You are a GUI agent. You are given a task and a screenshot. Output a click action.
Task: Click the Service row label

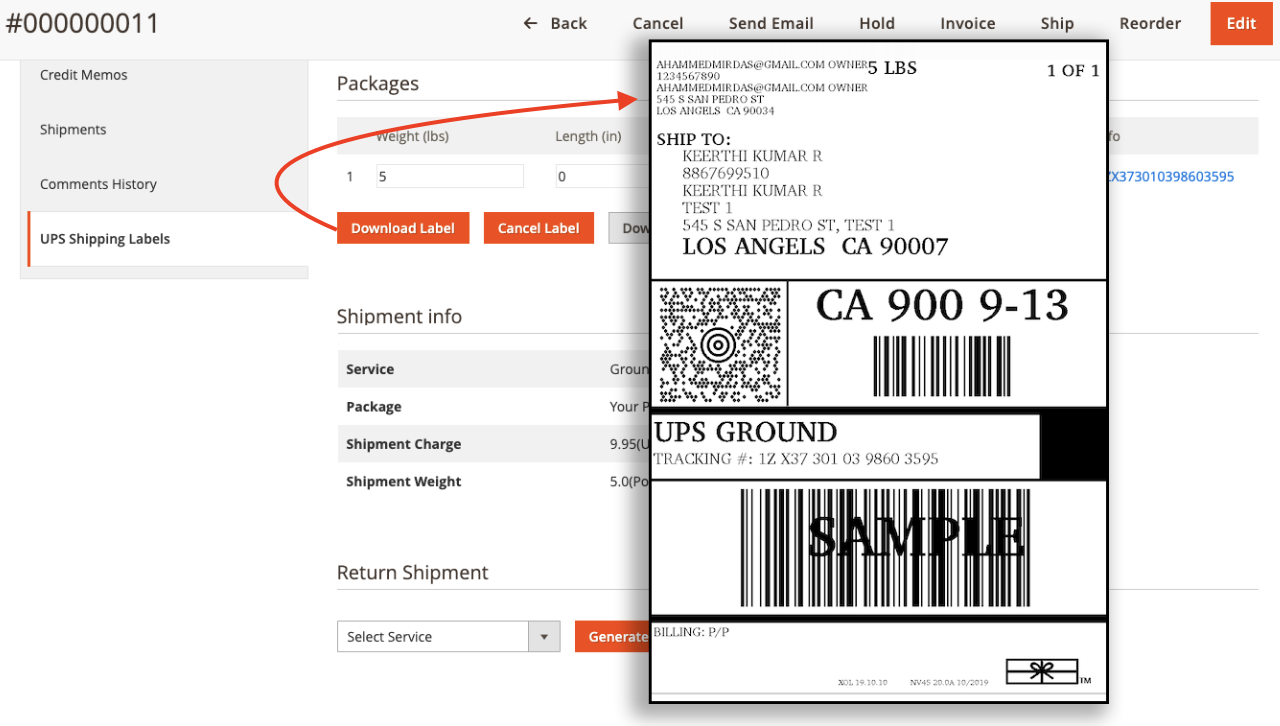[370, 369]
